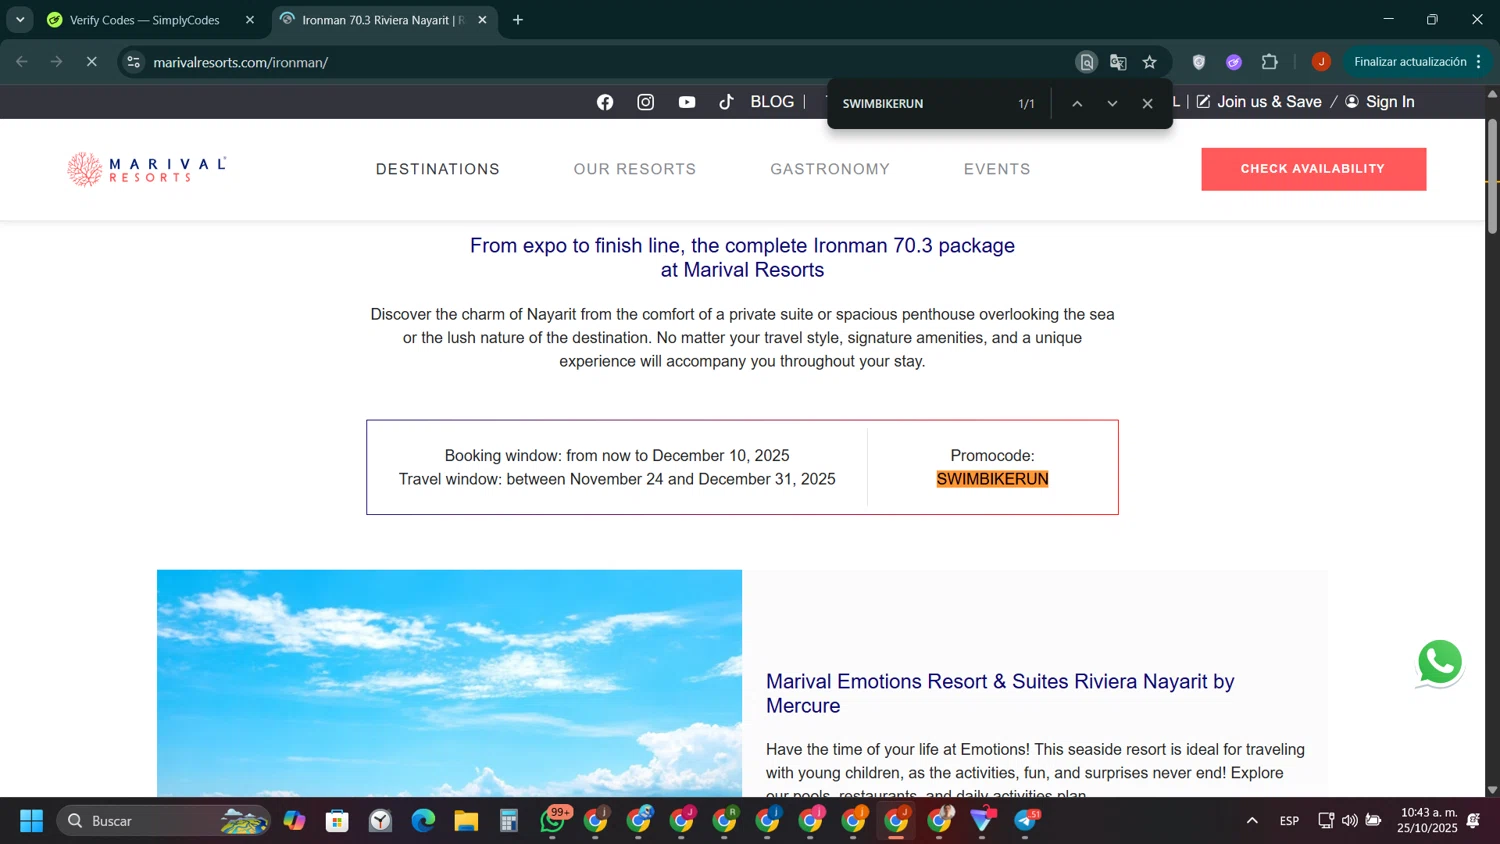Screen dimensions: 1500x844
Task: Click the blue sky resort image
Action: pyautogui.click(x=449, y=683)
